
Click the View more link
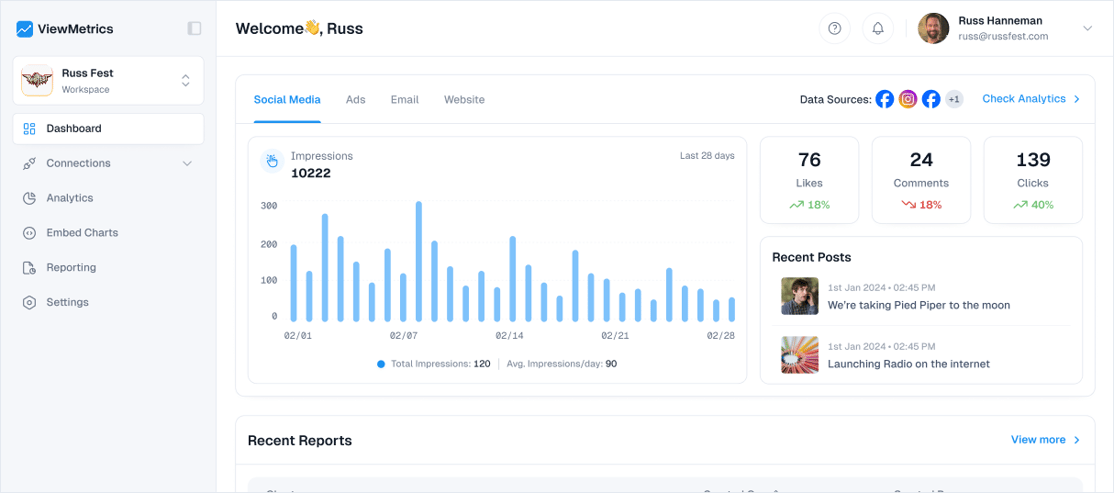[1038, 440]
